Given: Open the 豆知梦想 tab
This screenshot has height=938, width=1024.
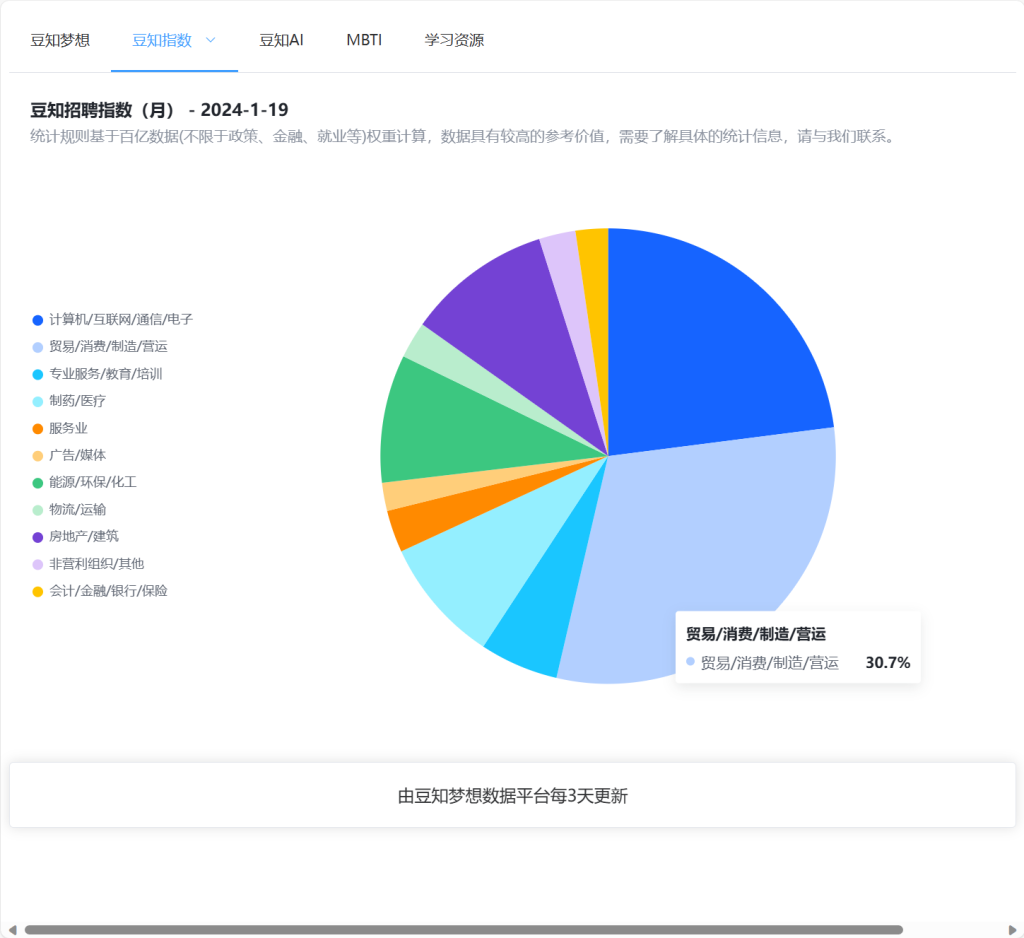Looking at the screenshot, I should [x=60, y=40].
